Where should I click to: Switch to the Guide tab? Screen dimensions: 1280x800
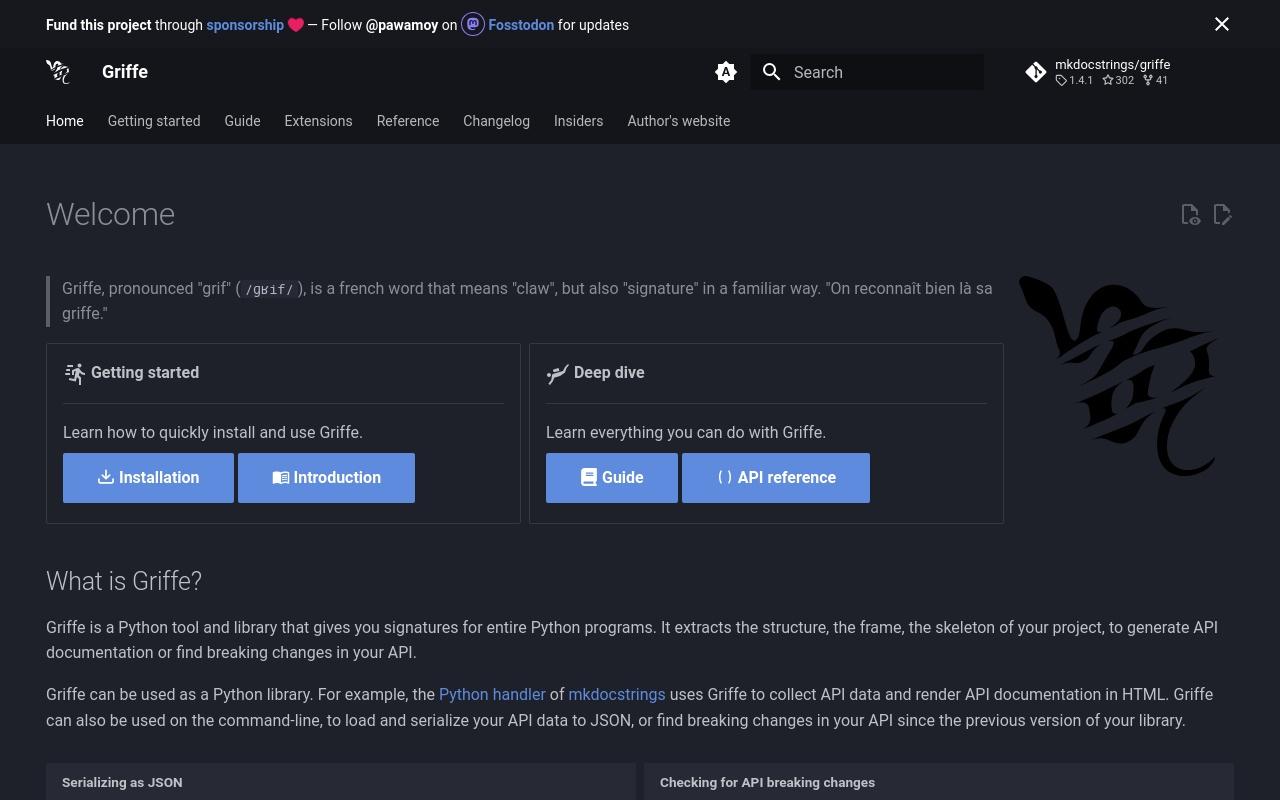(242, 121)
